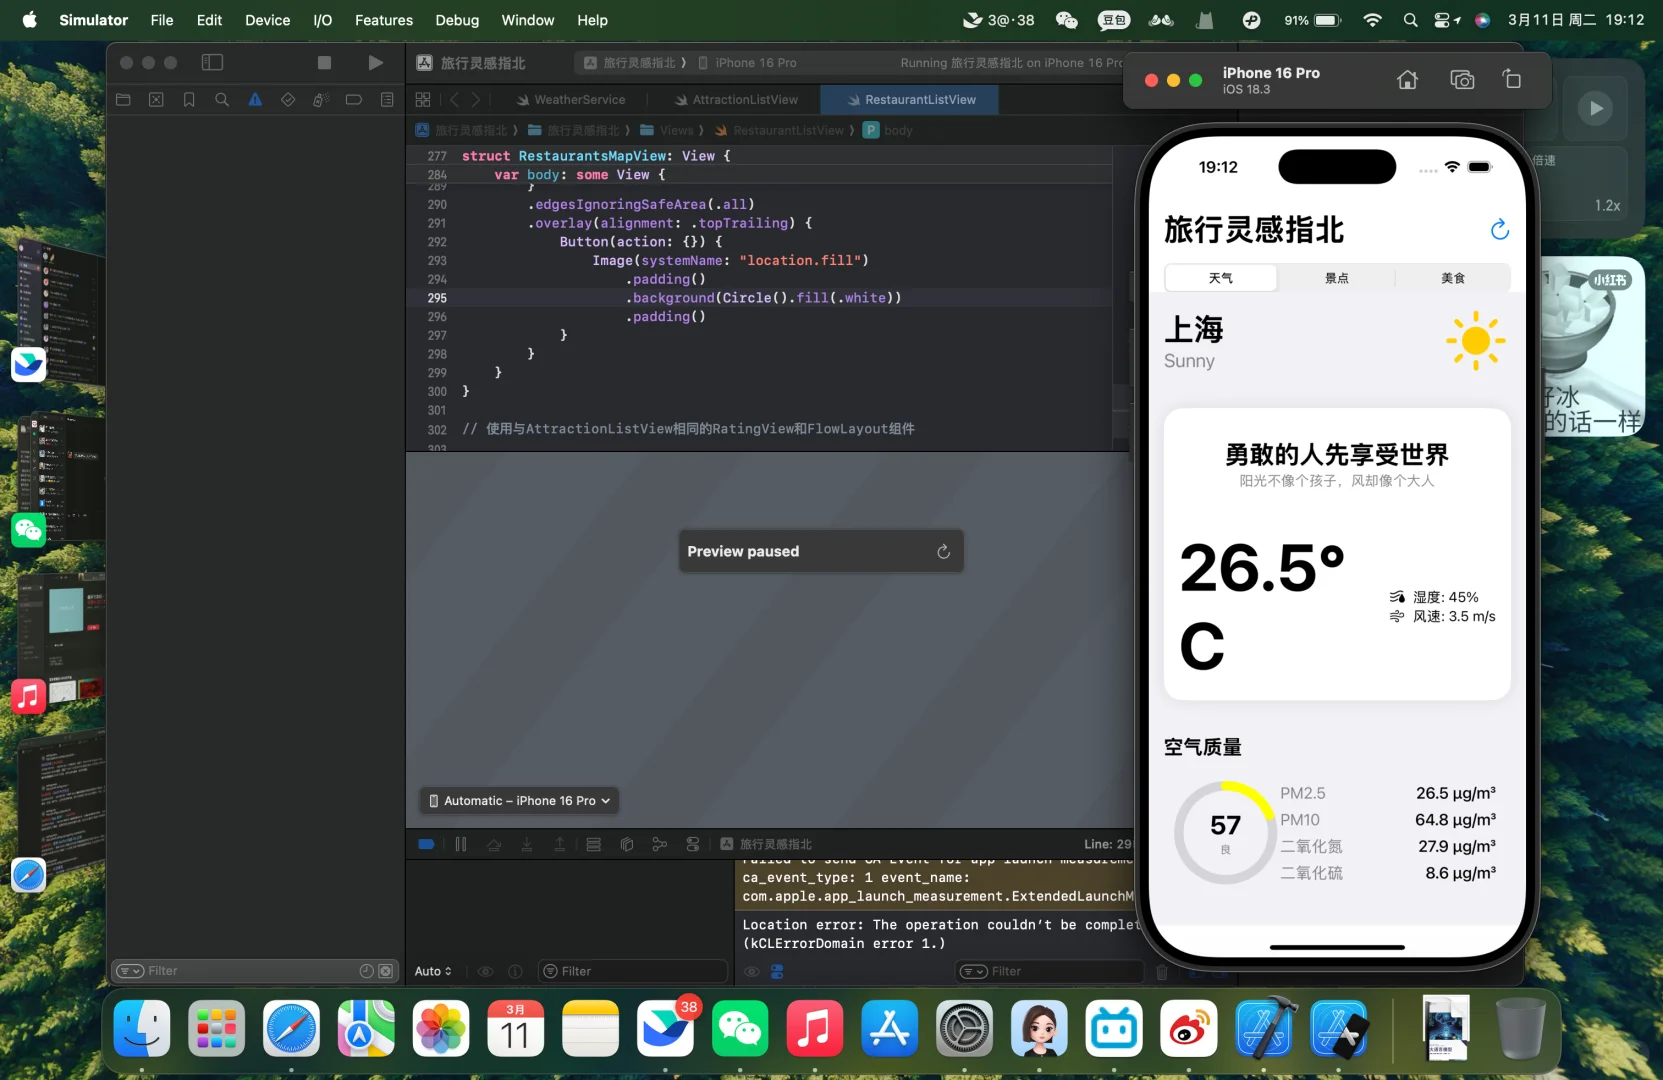Open the Breakpoint navigator icon
The width and height of the screenshot is (1663, 1080).
[353, 100]
